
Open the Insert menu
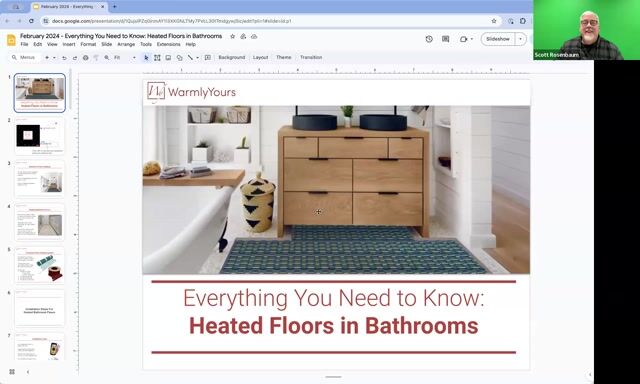69,44
